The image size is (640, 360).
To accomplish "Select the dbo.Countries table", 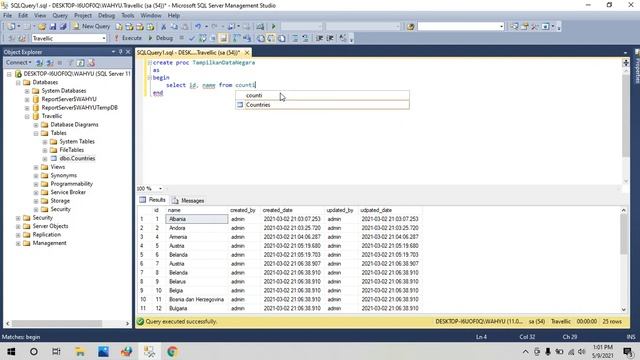I will click(x=77, y=158).
